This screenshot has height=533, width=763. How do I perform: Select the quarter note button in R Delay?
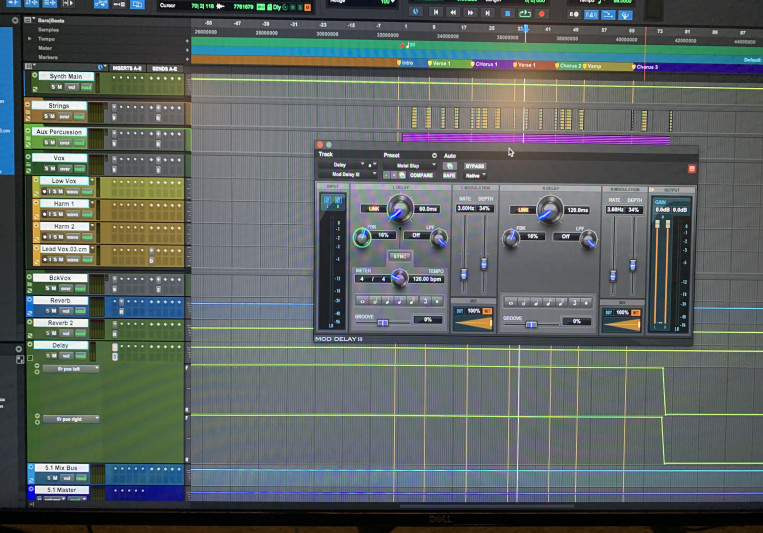[536, 302]
